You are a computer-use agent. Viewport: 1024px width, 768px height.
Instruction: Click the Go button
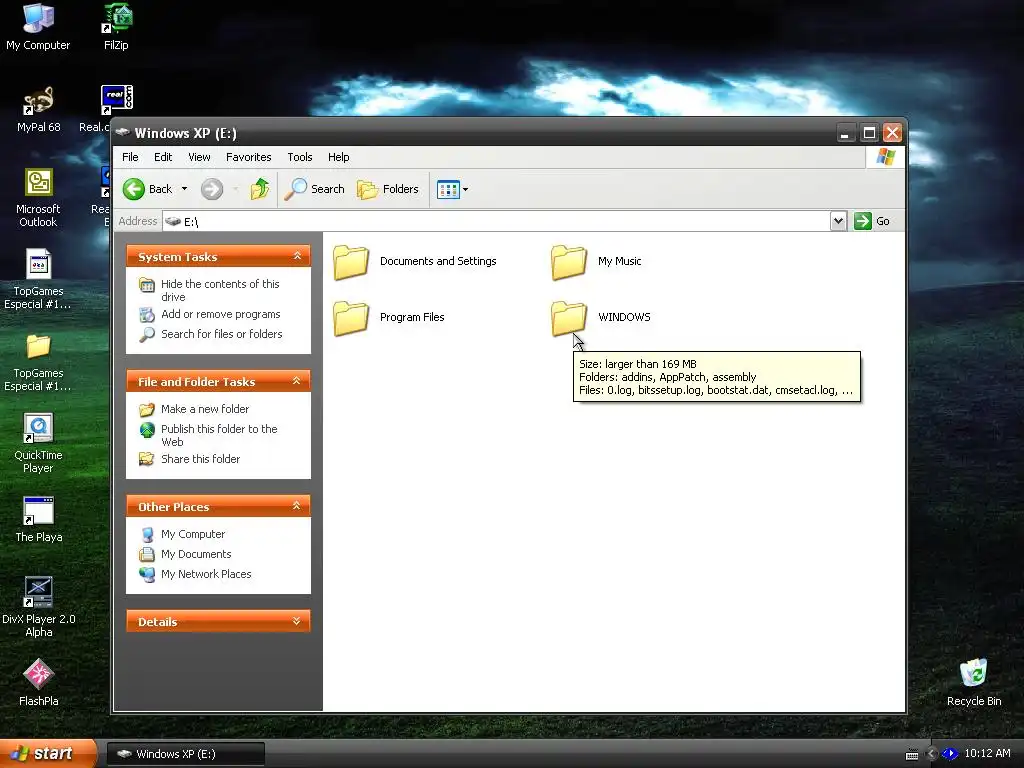(872, 221)
